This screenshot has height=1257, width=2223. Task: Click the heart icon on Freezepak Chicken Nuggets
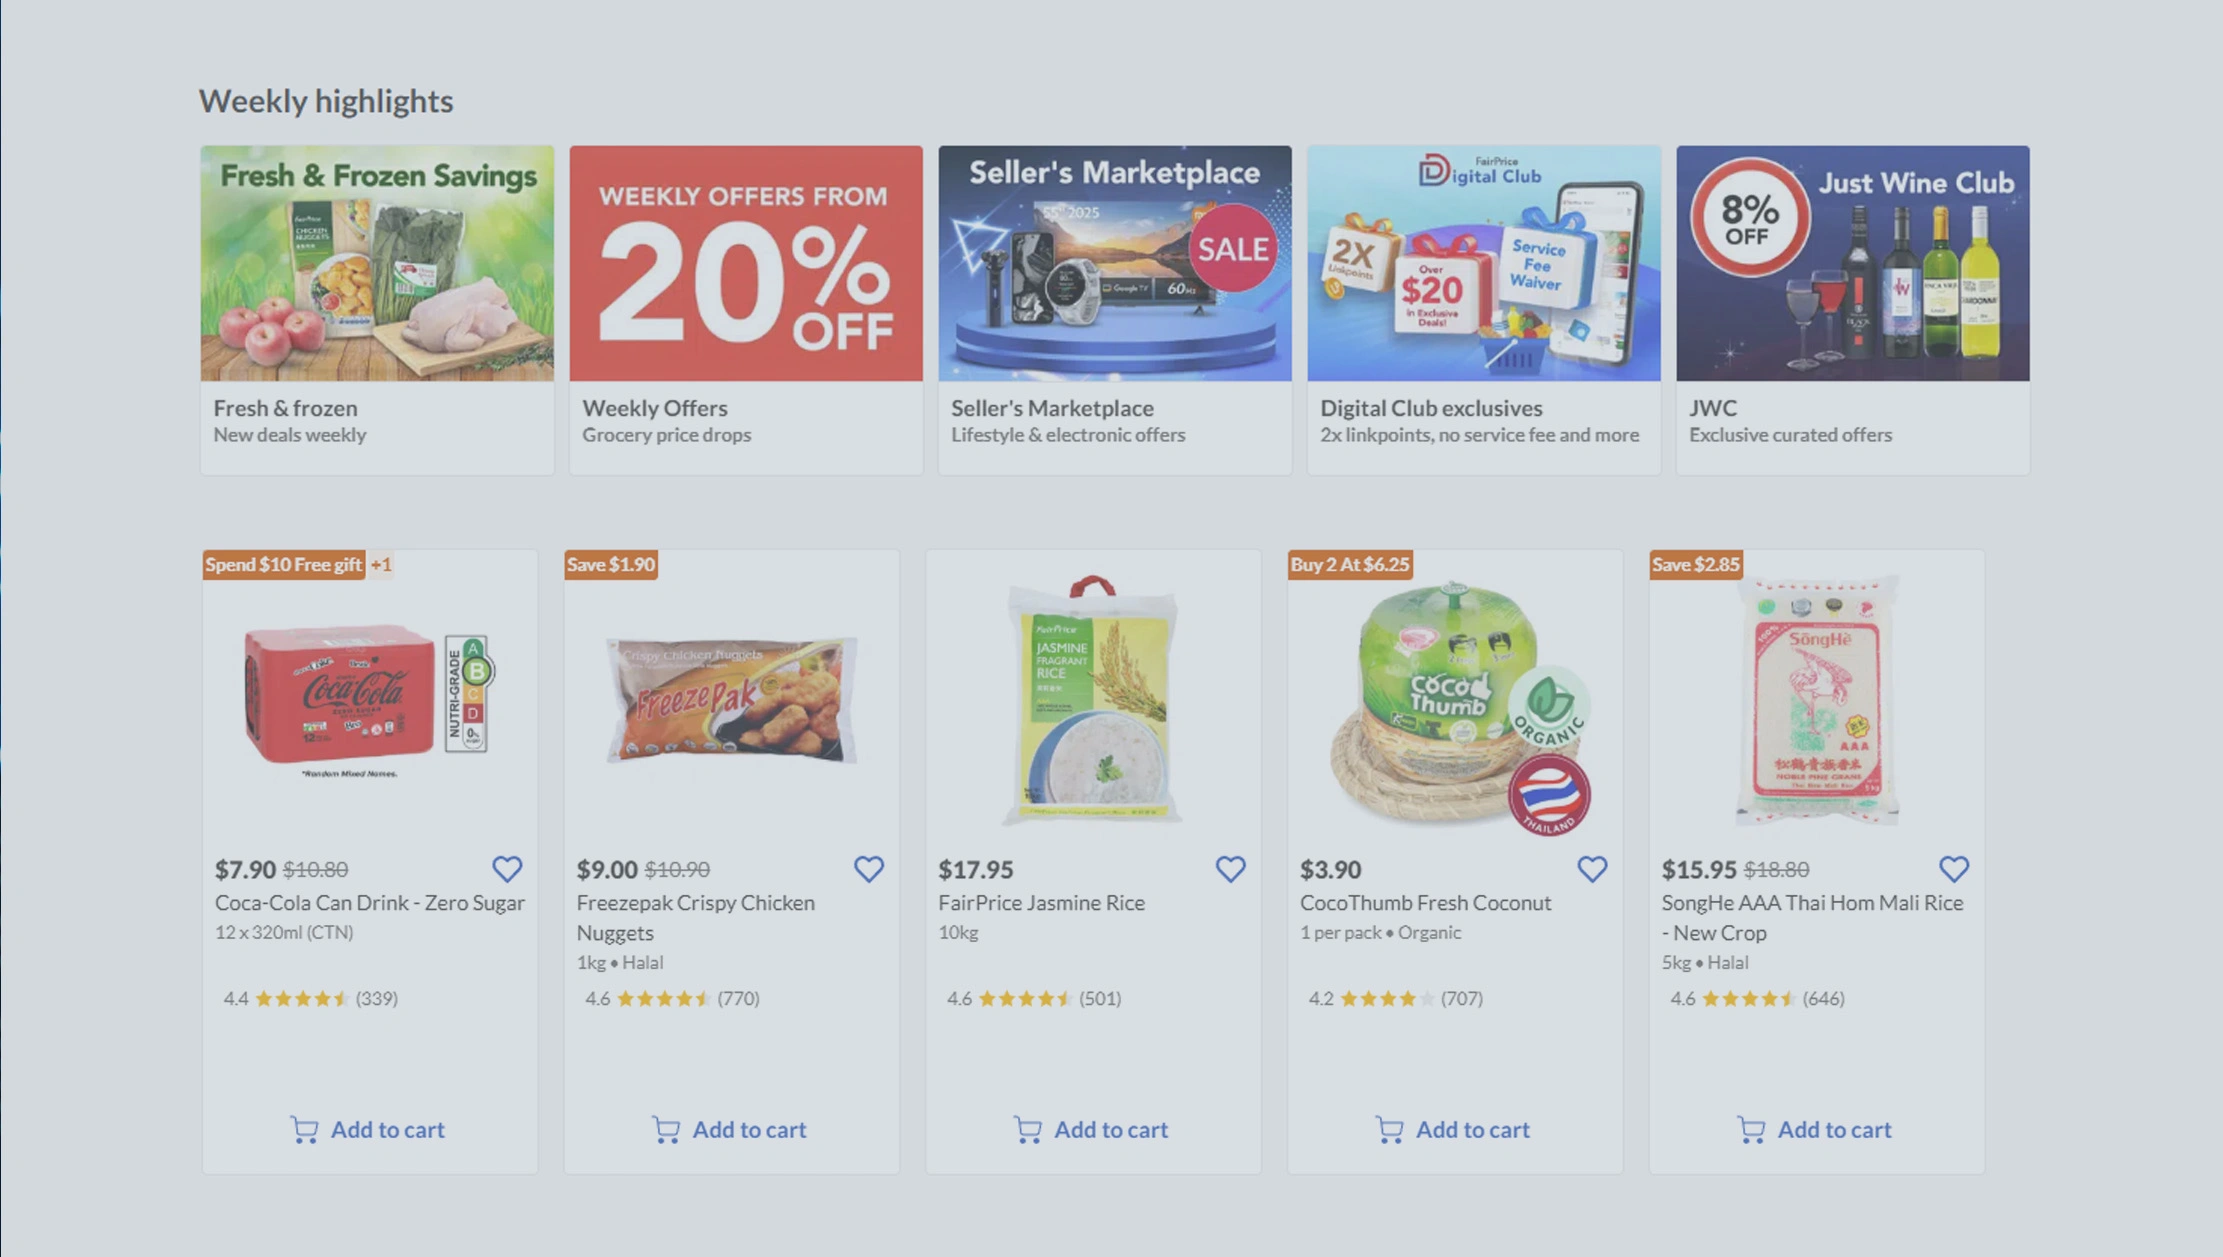(x=869, y=868)
